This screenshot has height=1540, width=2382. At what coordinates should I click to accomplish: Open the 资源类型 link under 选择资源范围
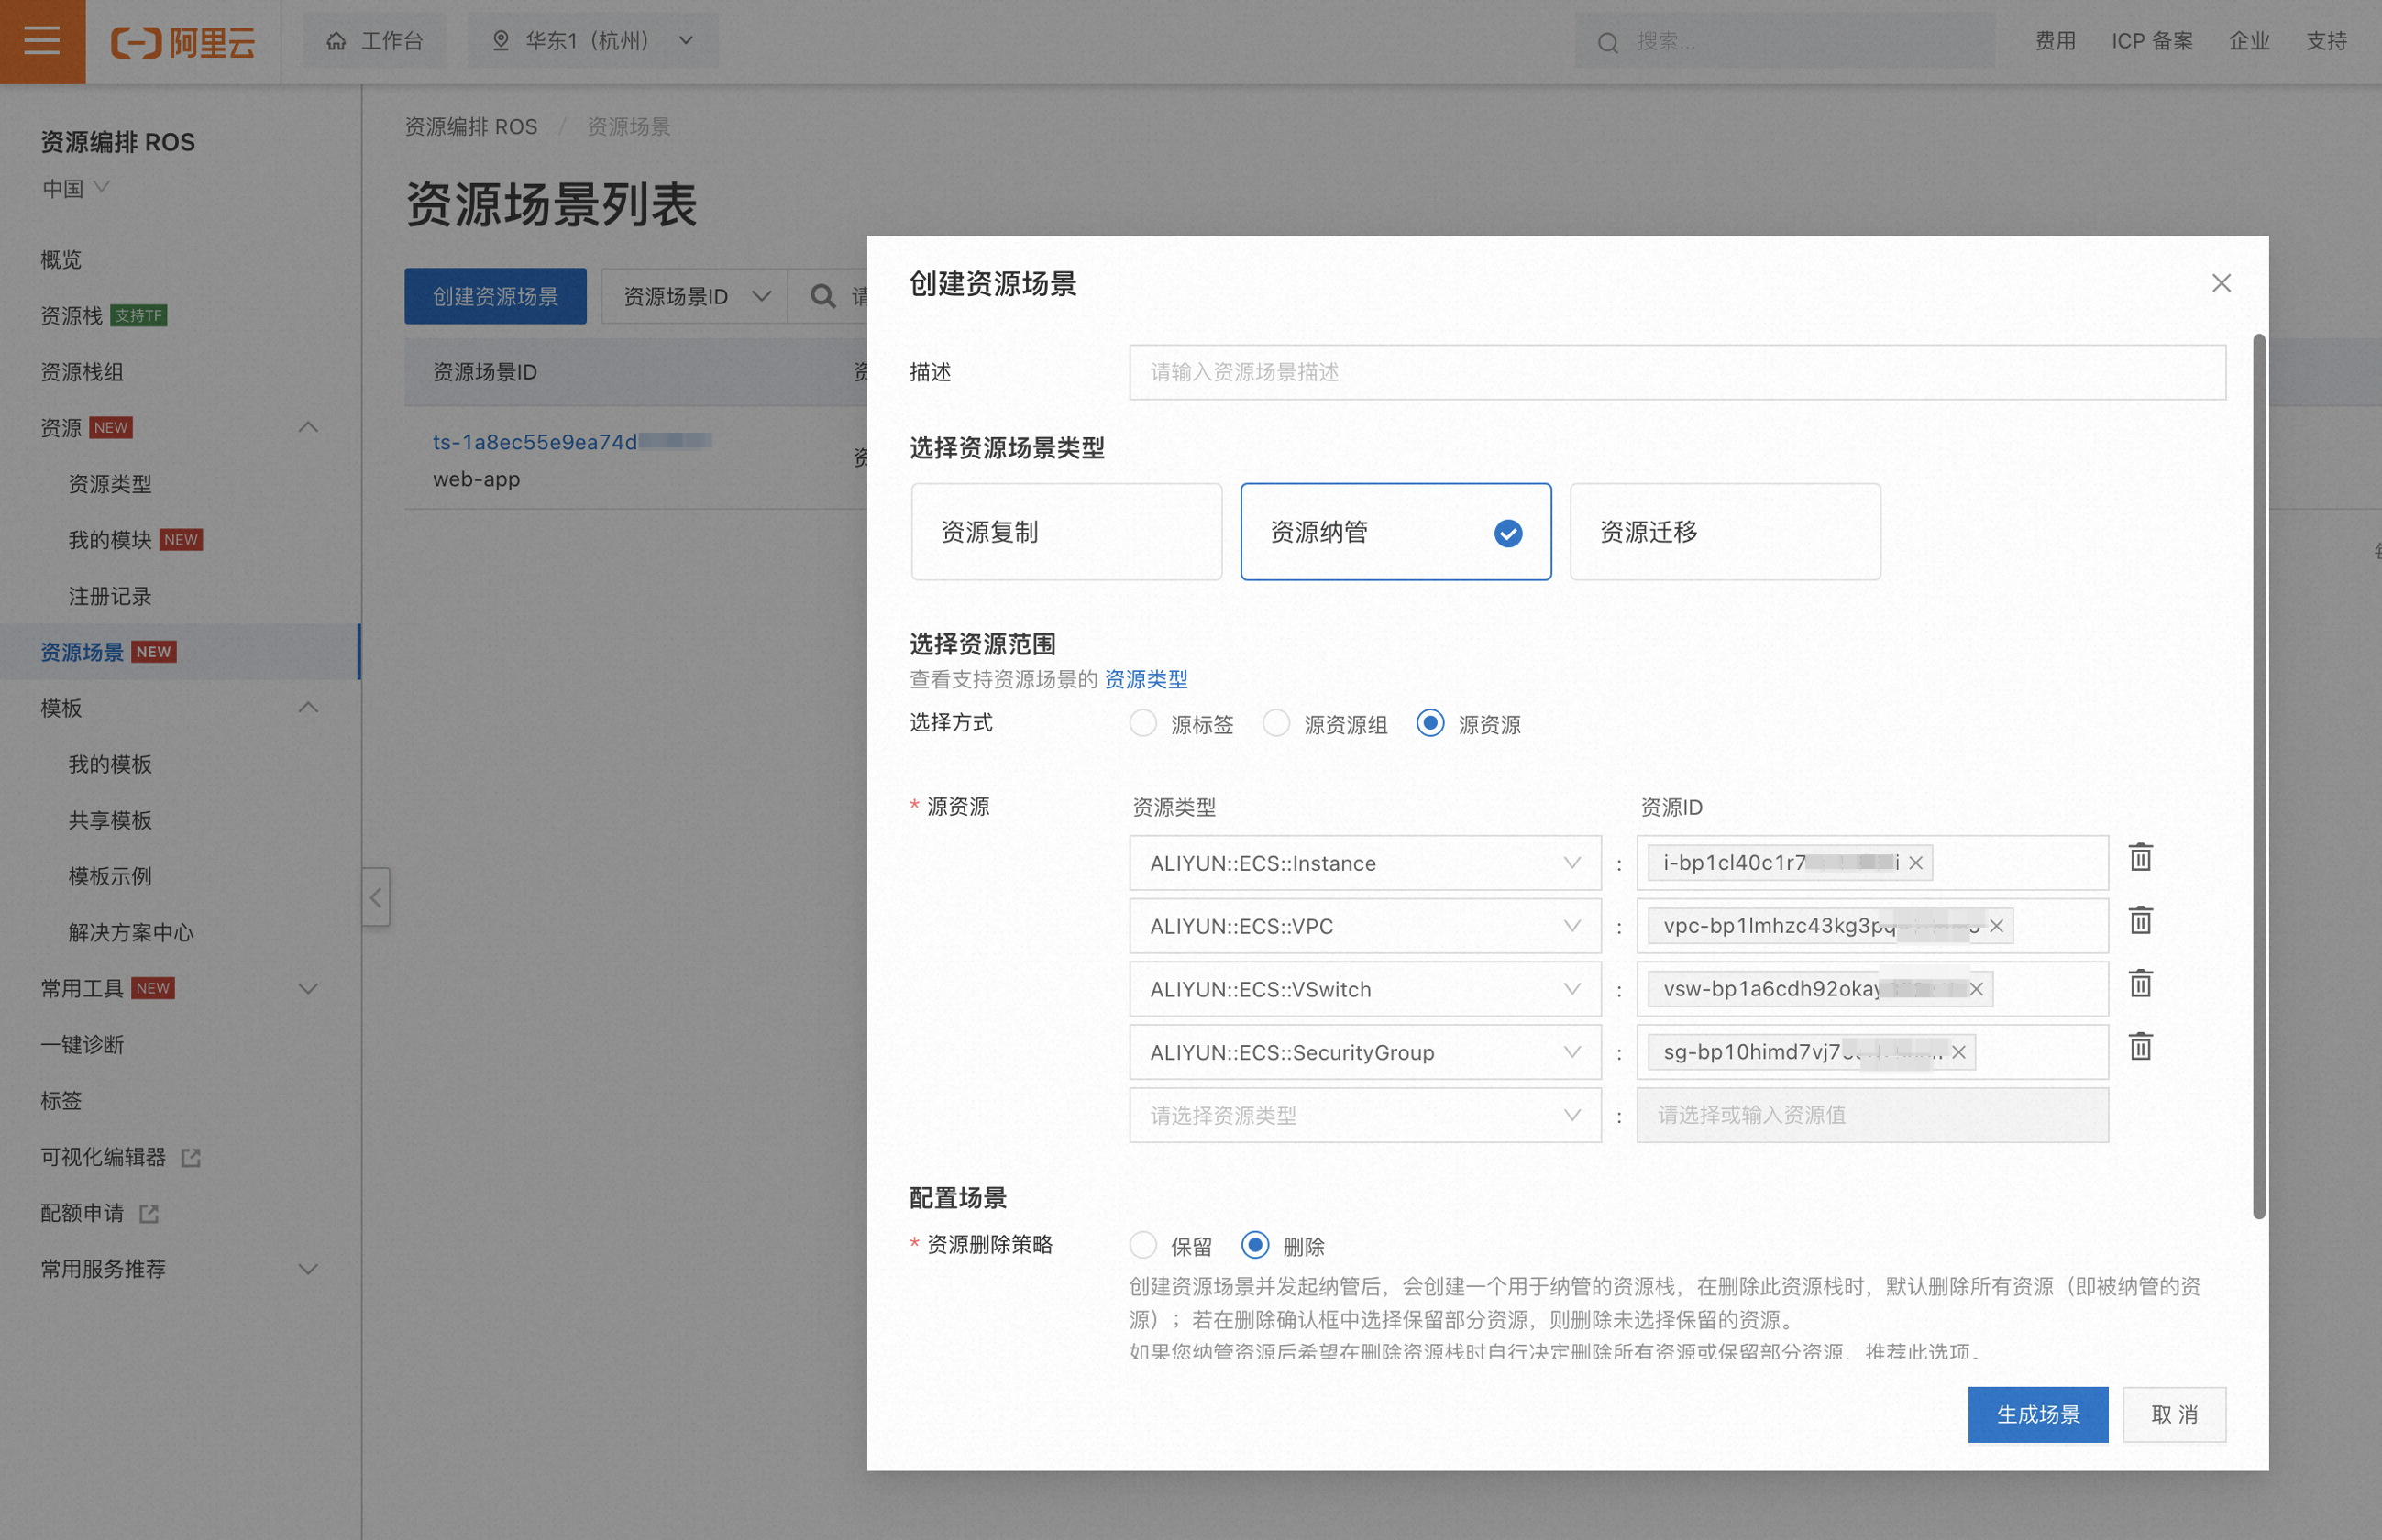[x=1146, y=679]
